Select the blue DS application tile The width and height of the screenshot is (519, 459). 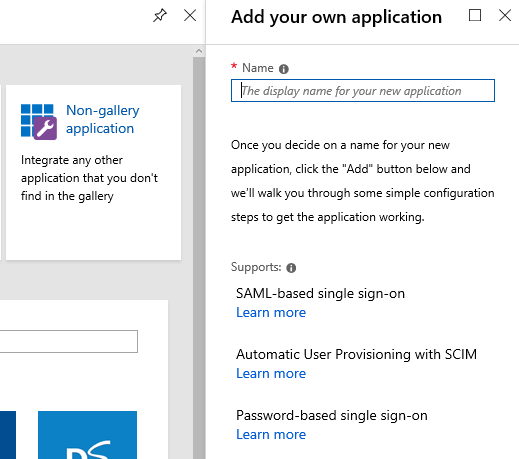87,435
